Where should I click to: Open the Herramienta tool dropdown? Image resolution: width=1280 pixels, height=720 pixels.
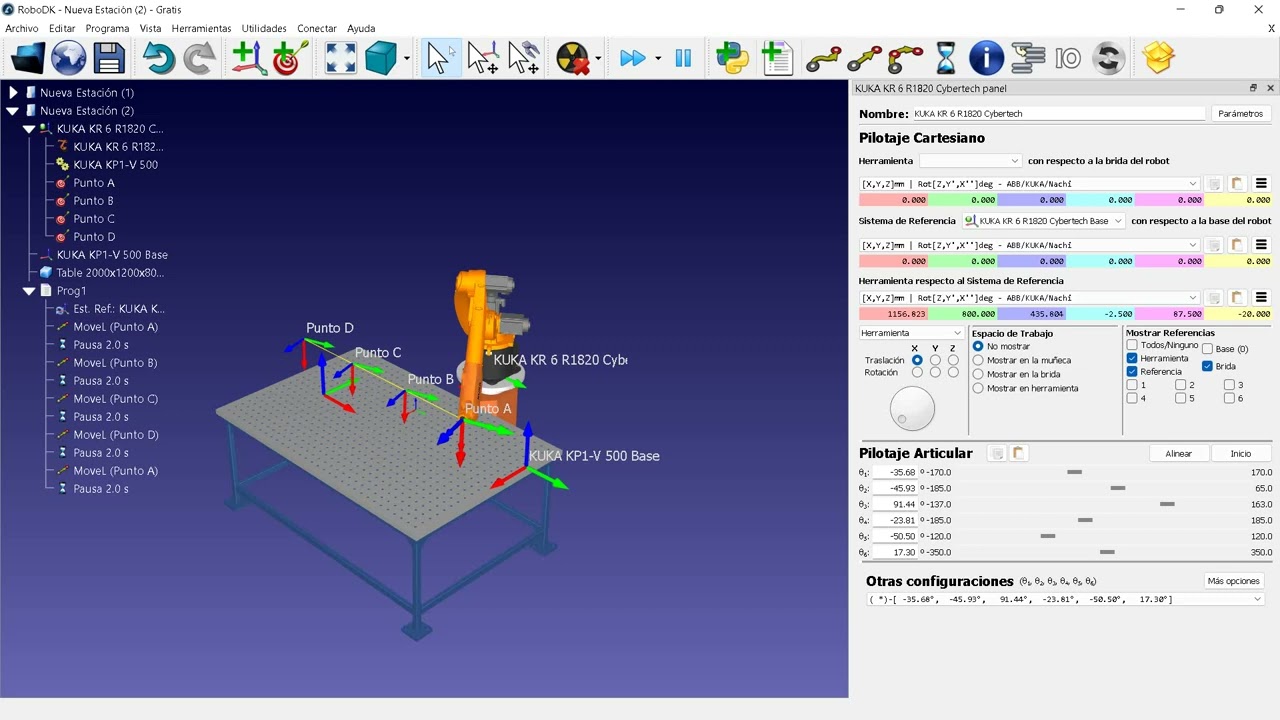pos(970,161)
